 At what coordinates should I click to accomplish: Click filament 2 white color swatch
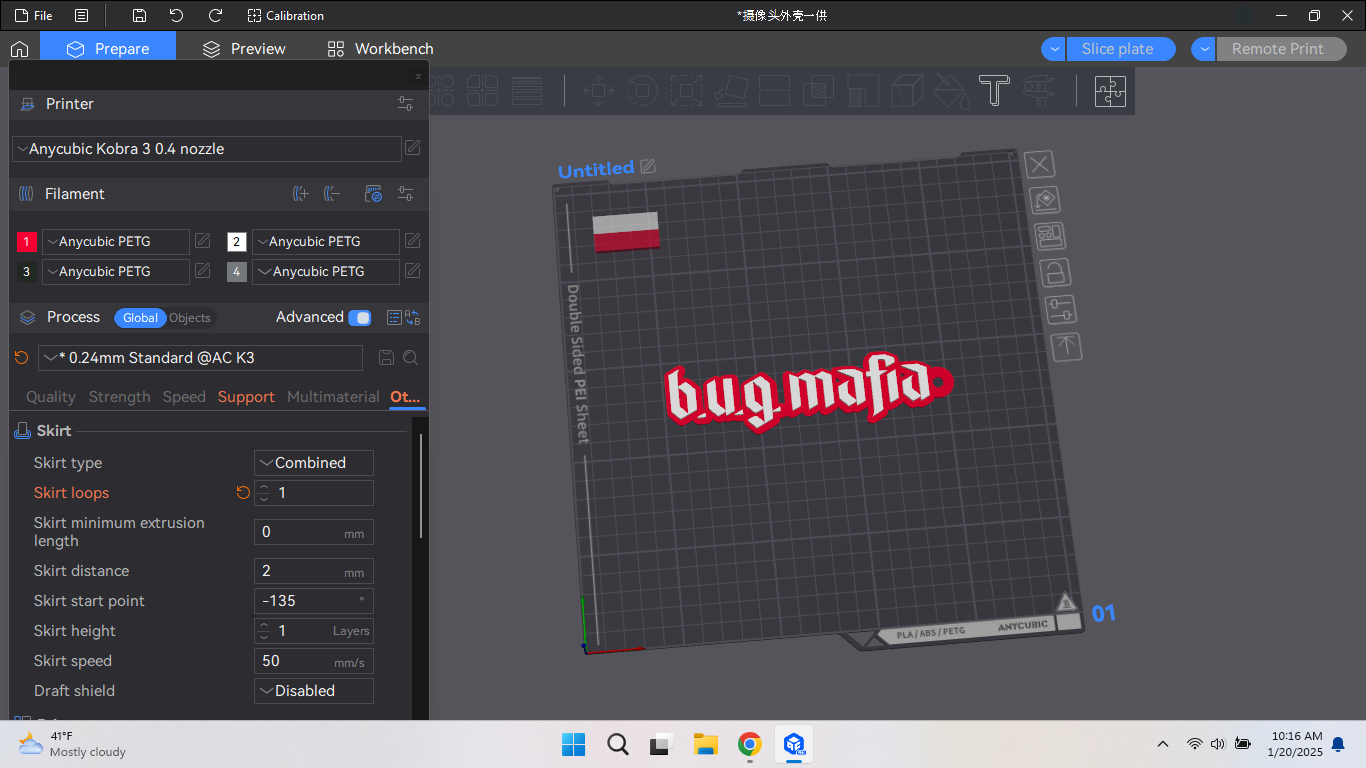tap(237, 242)
